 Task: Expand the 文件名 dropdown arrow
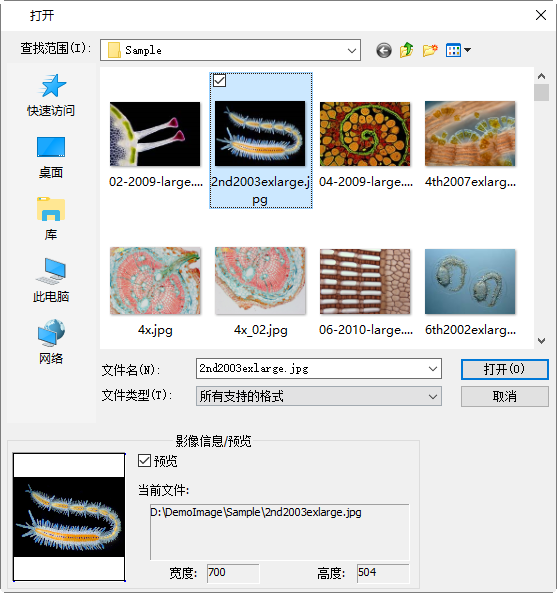point(433,369)
